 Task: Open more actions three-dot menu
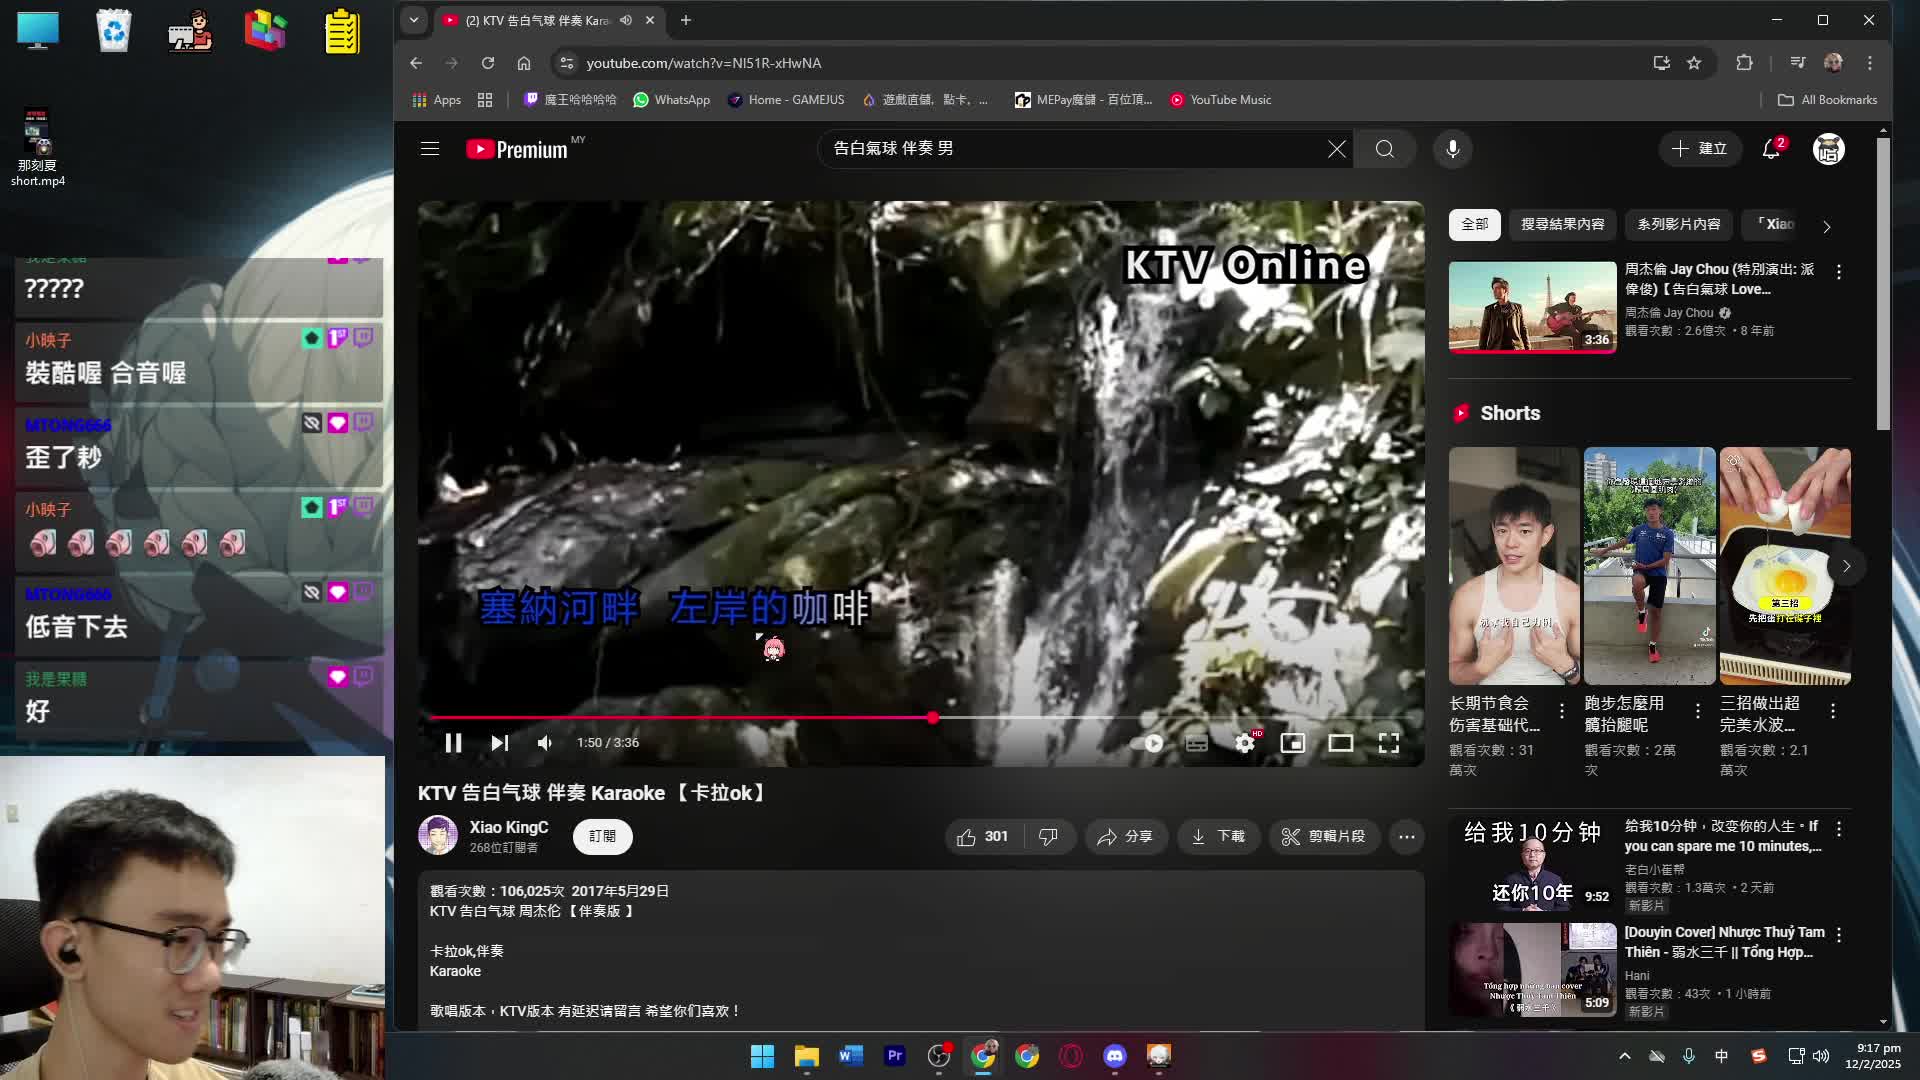pyautogui.click(x=1407, y=837)
